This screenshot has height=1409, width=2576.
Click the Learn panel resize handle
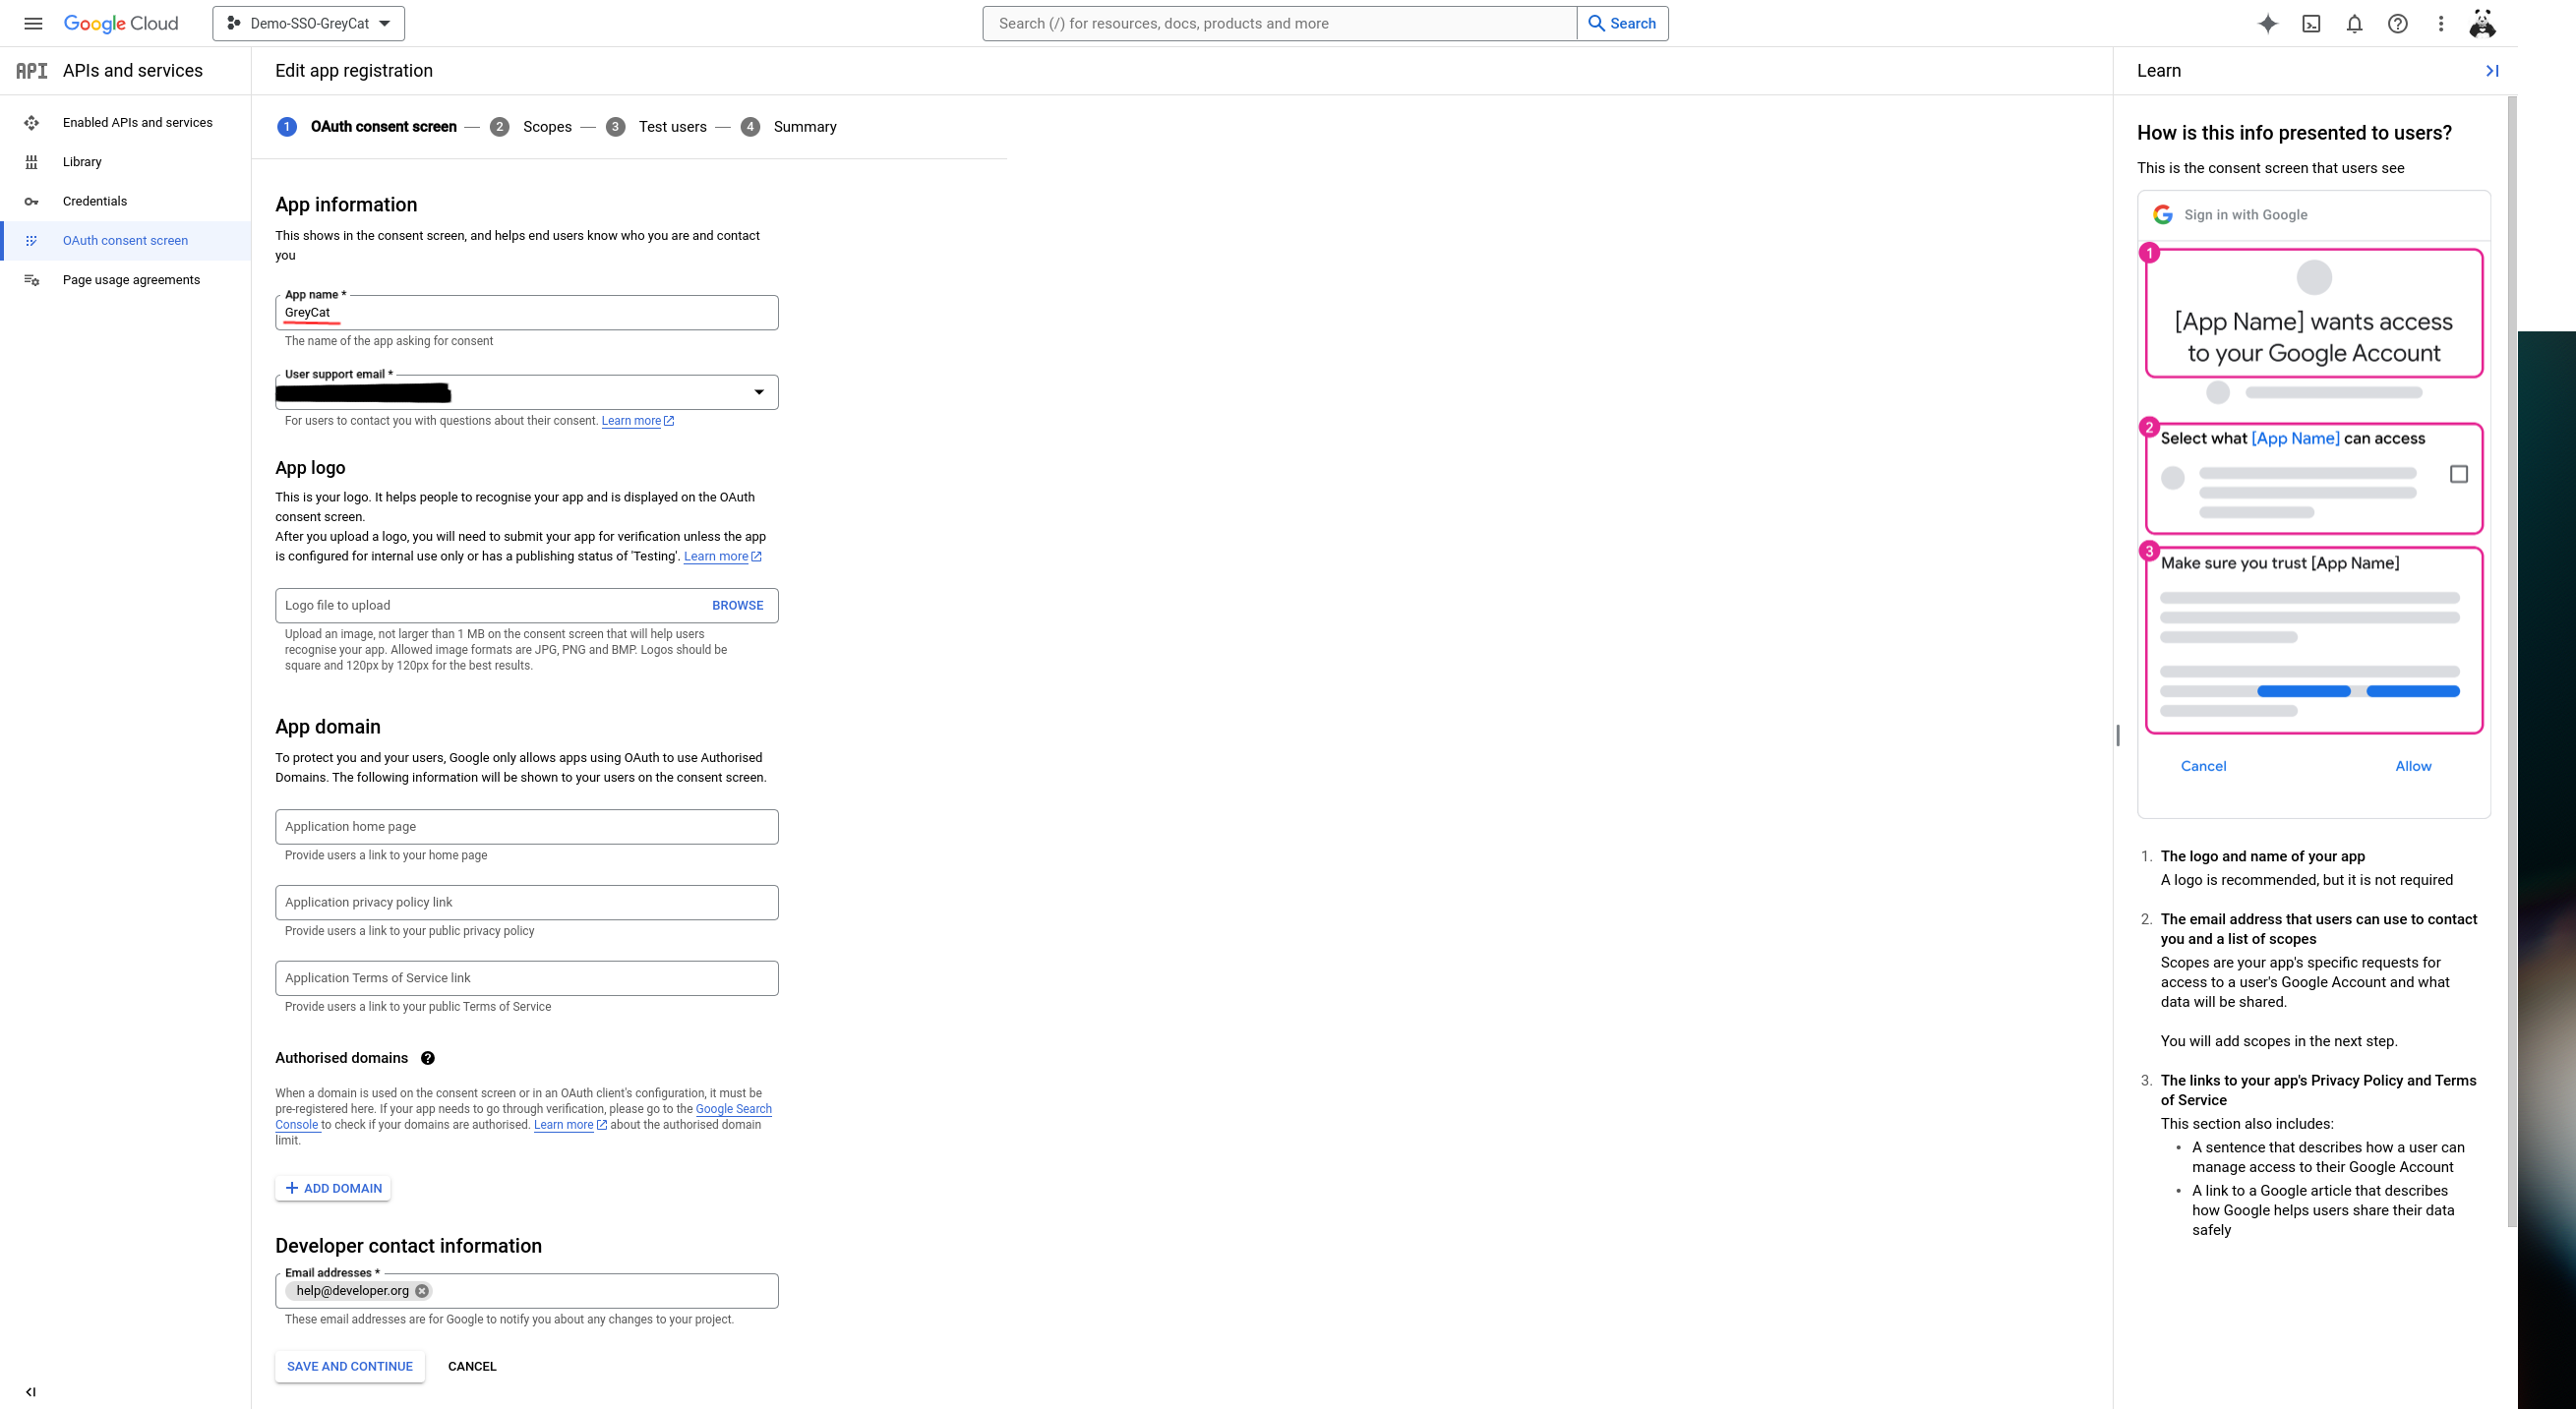click(2117, 735)
